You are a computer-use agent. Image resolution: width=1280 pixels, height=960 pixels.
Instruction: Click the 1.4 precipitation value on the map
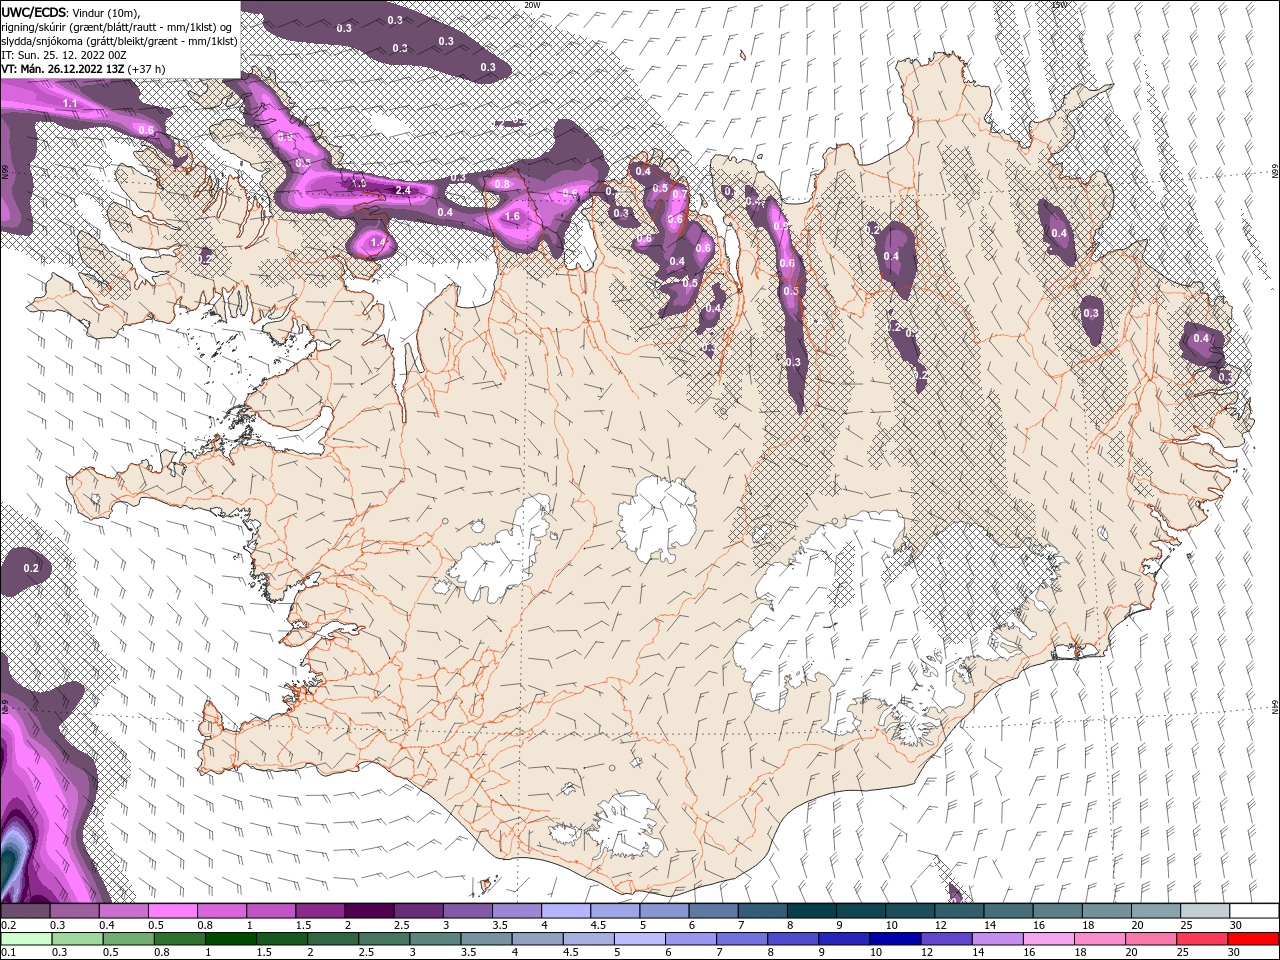(x=378, y=242)
